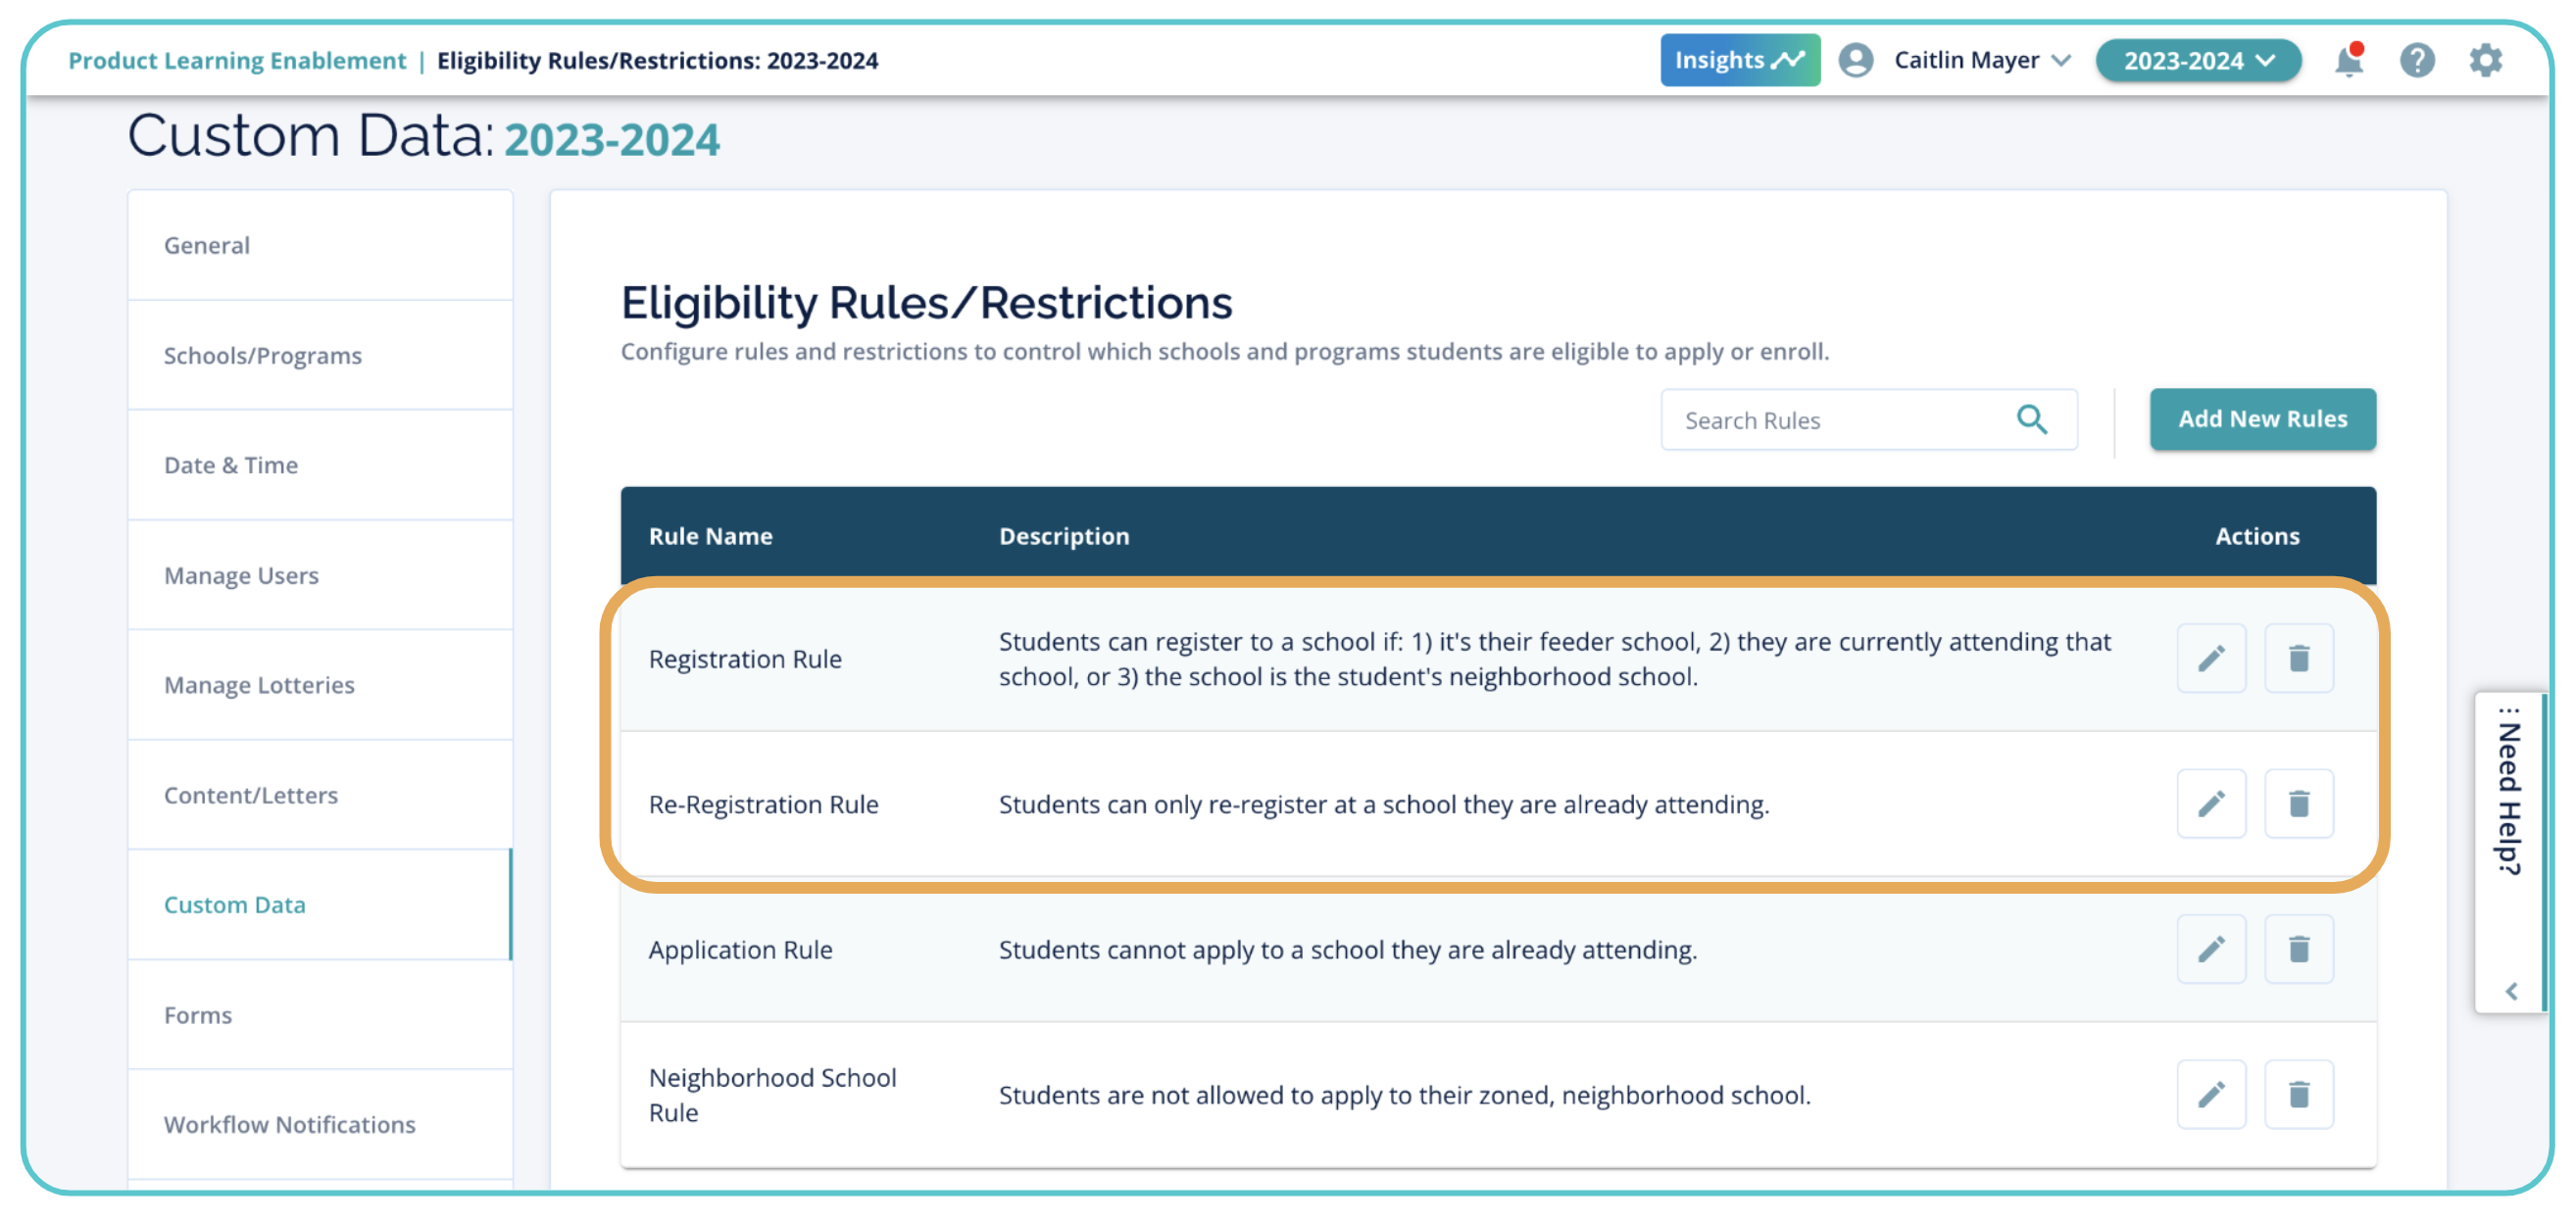Click the search magnifier icon

[x=2031, y=419]
